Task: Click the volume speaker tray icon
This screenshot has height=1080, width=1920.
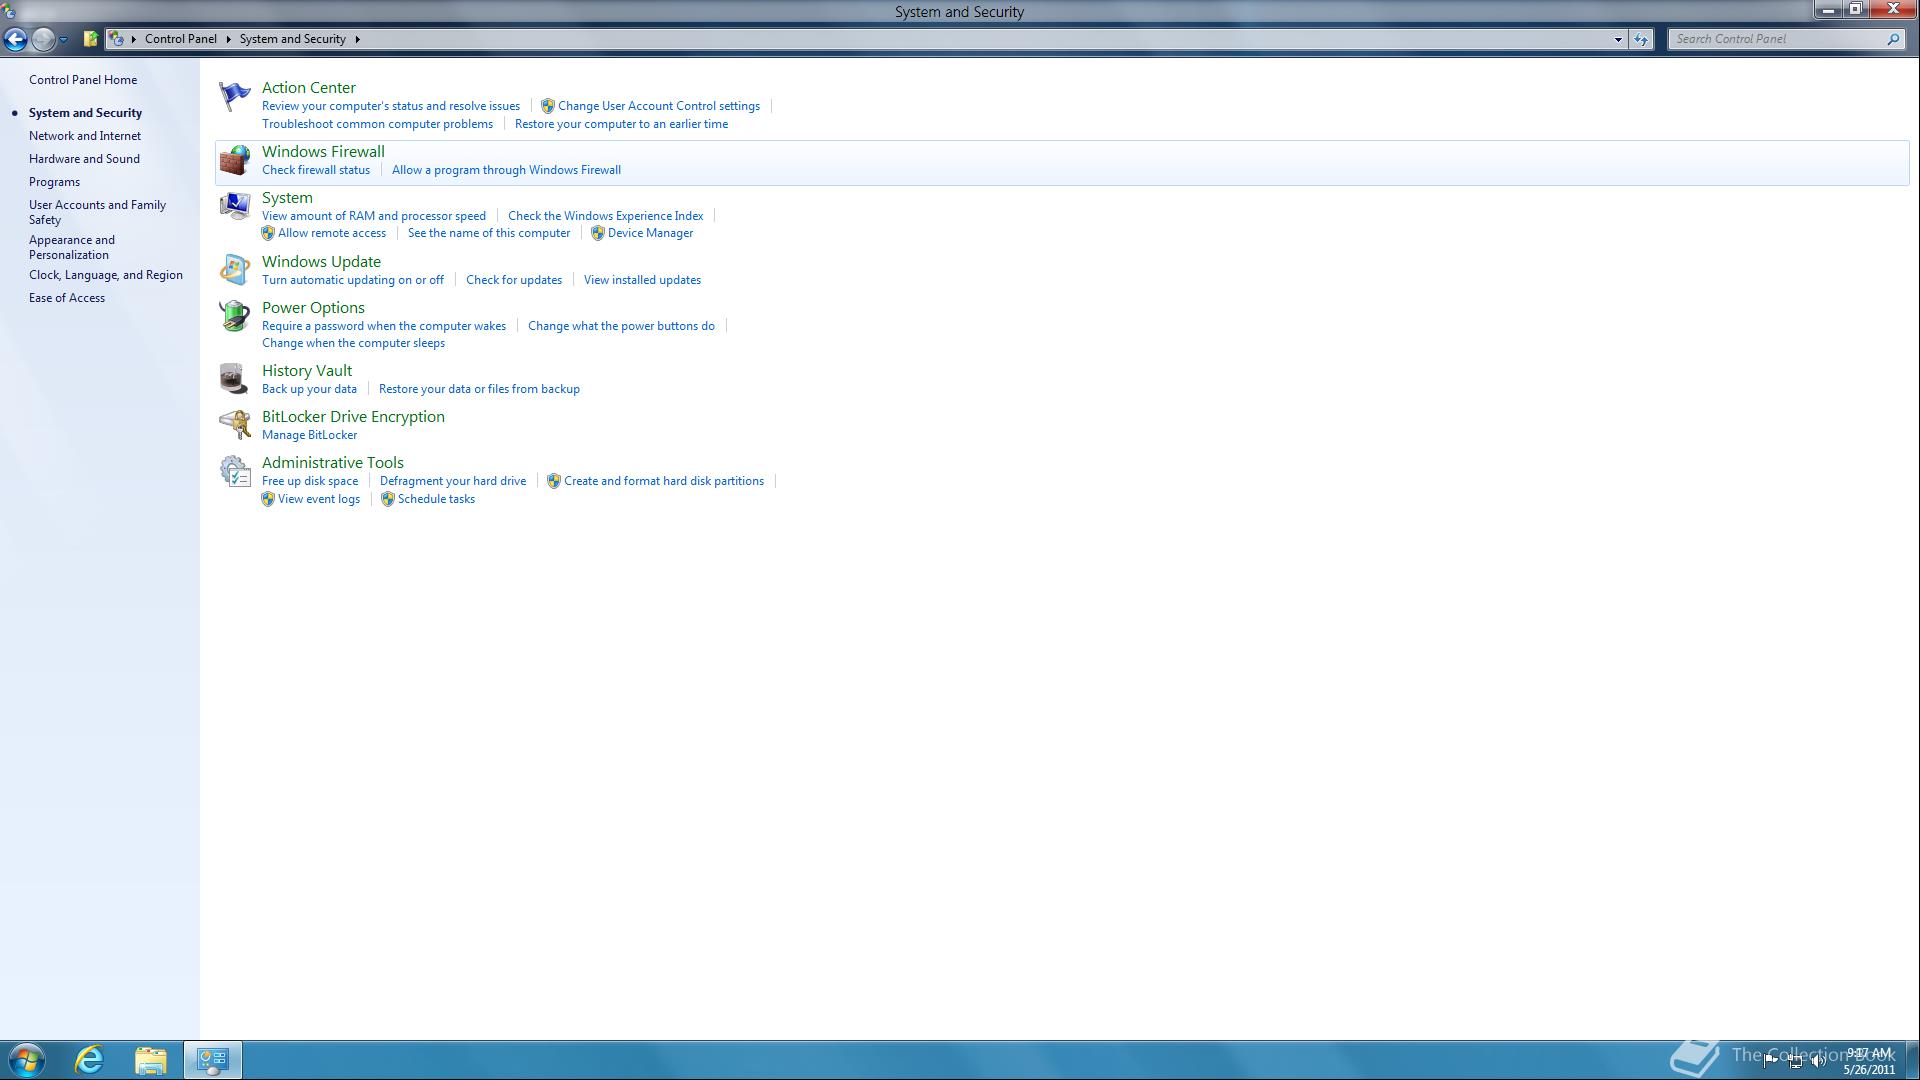Action: click(x=1819, y=1061)
